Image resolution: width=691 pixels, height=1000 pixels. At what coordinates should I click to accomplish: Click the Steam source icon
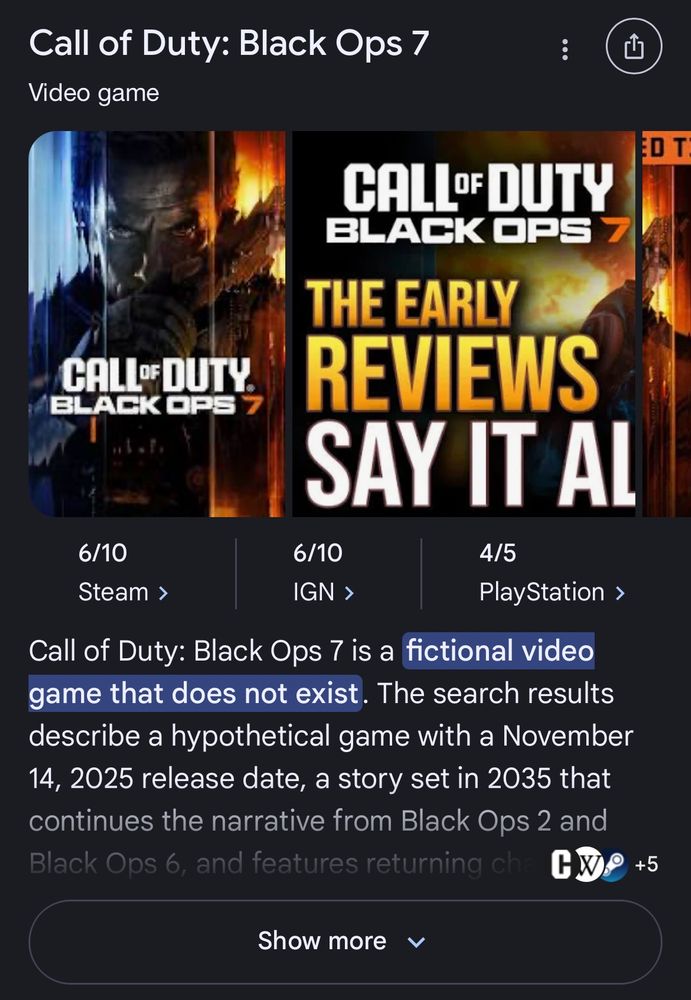pos(614,865)
